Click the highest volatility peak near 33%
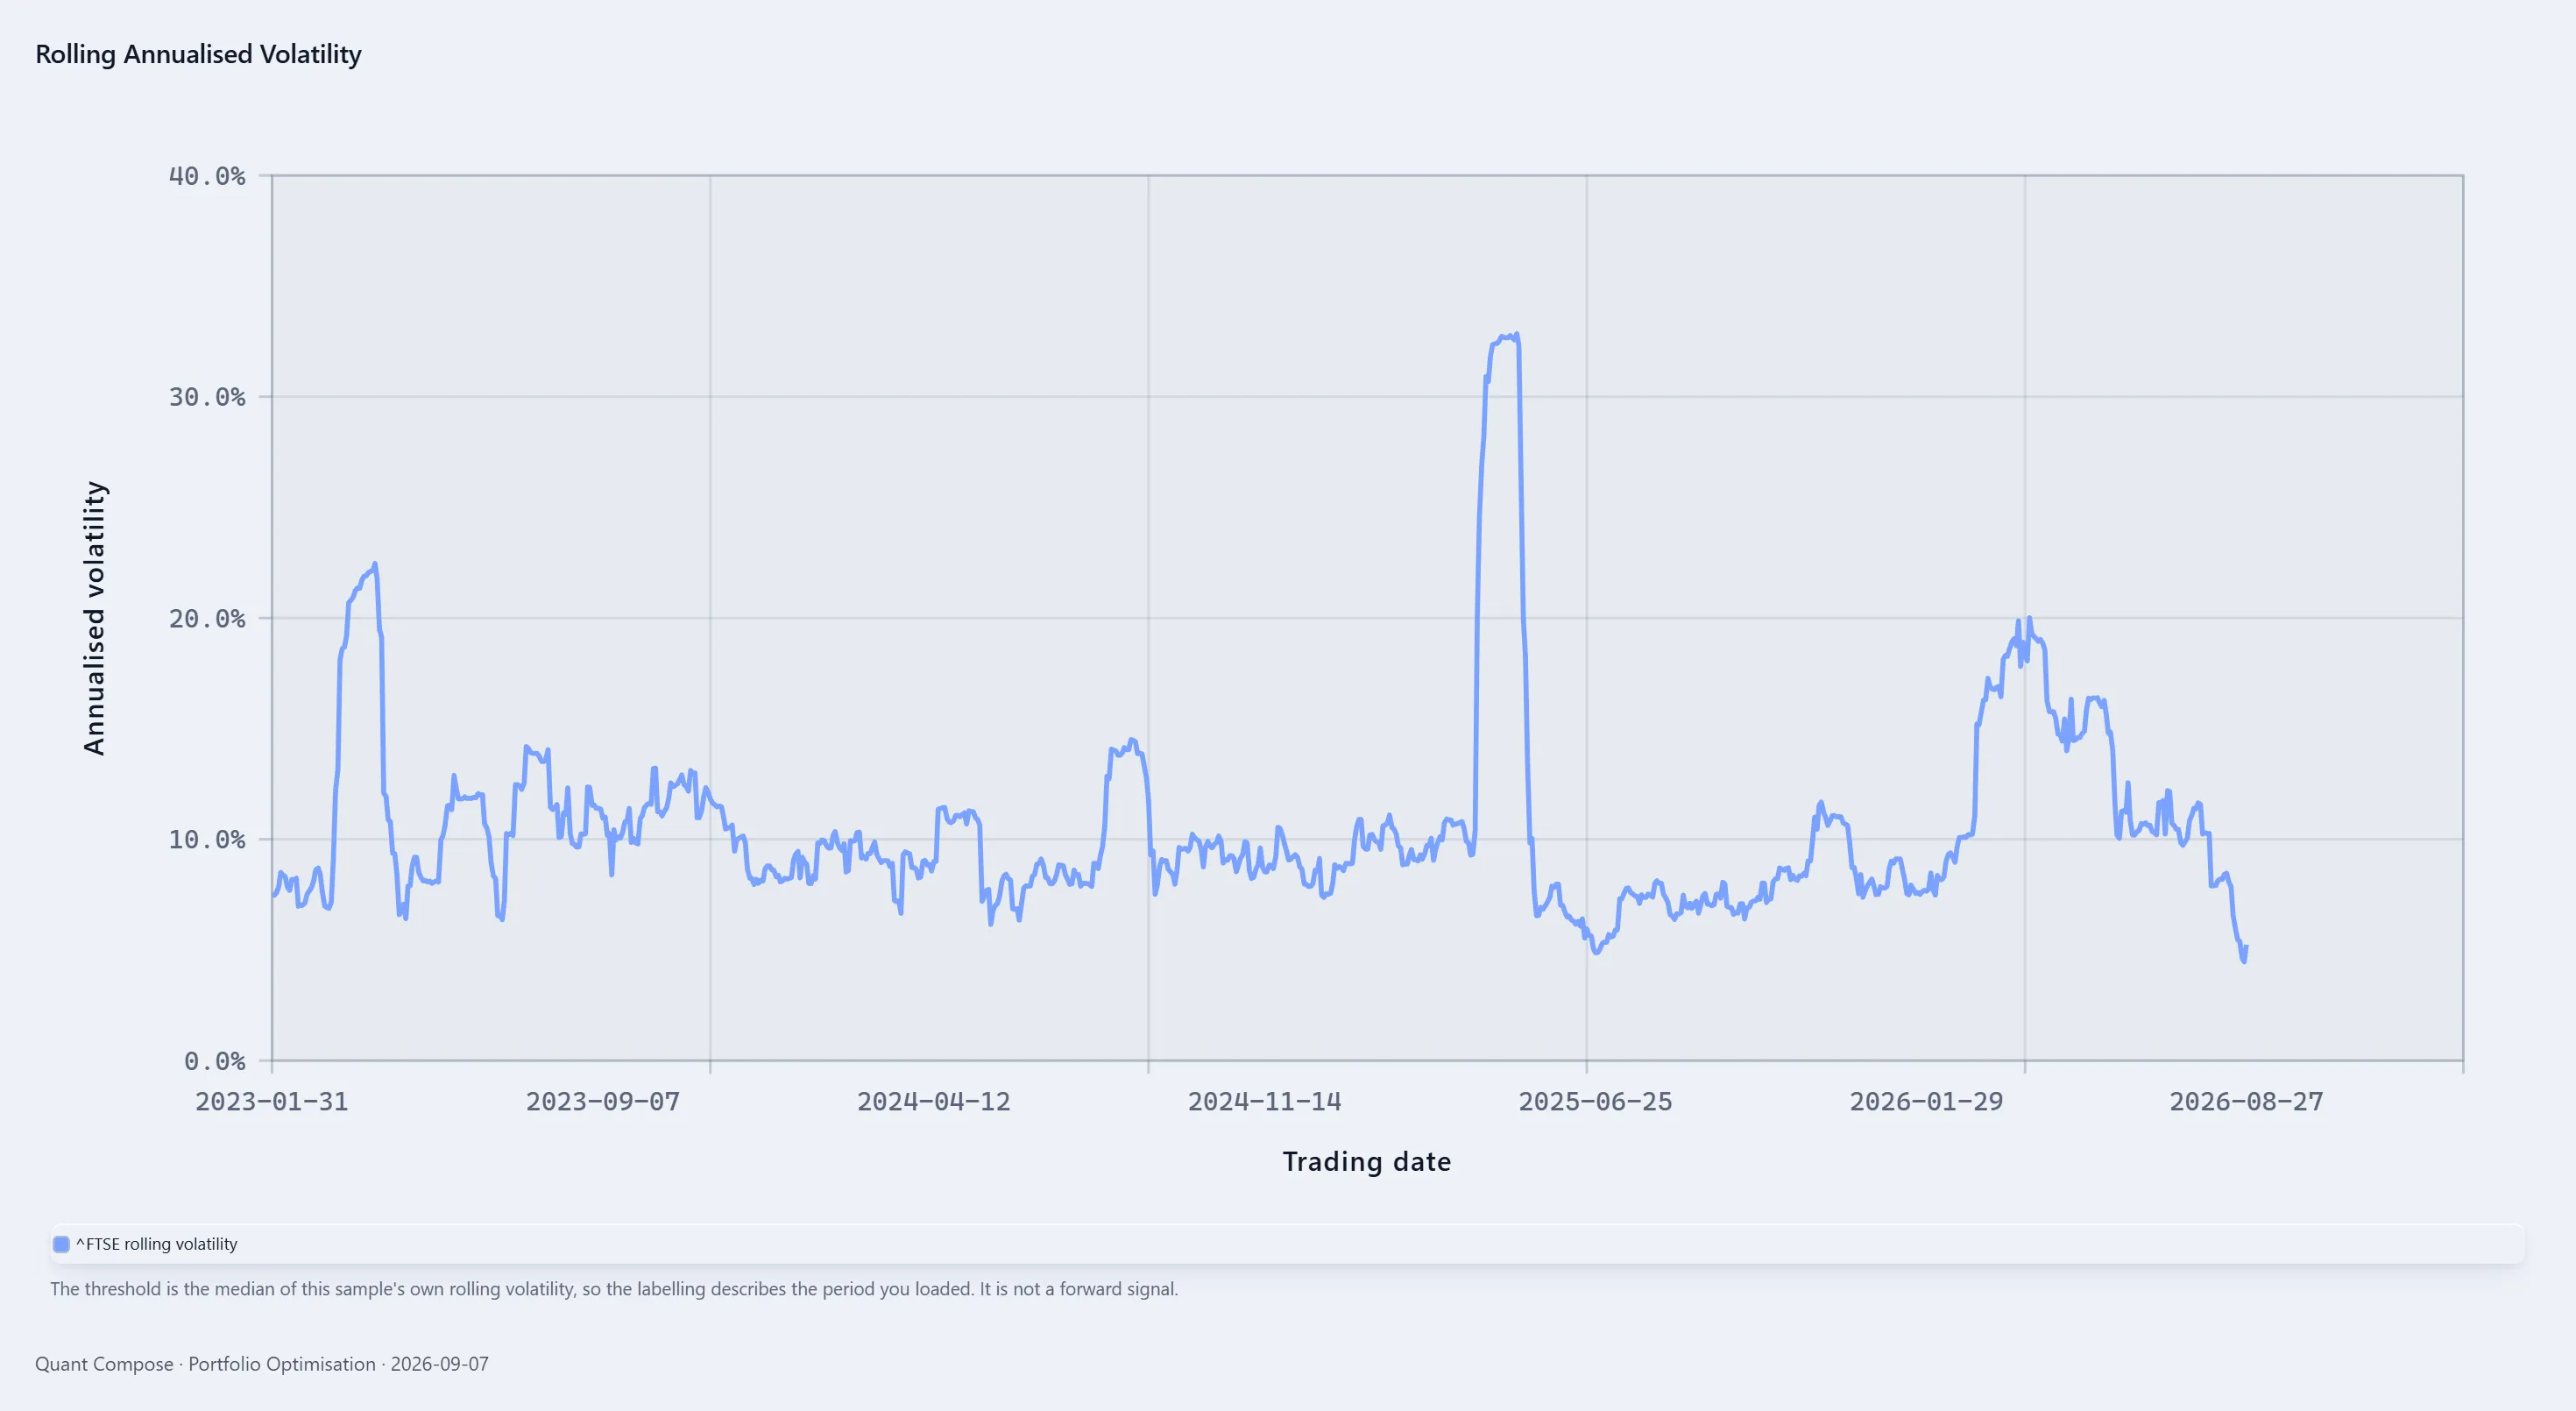 pos(1516,335)
